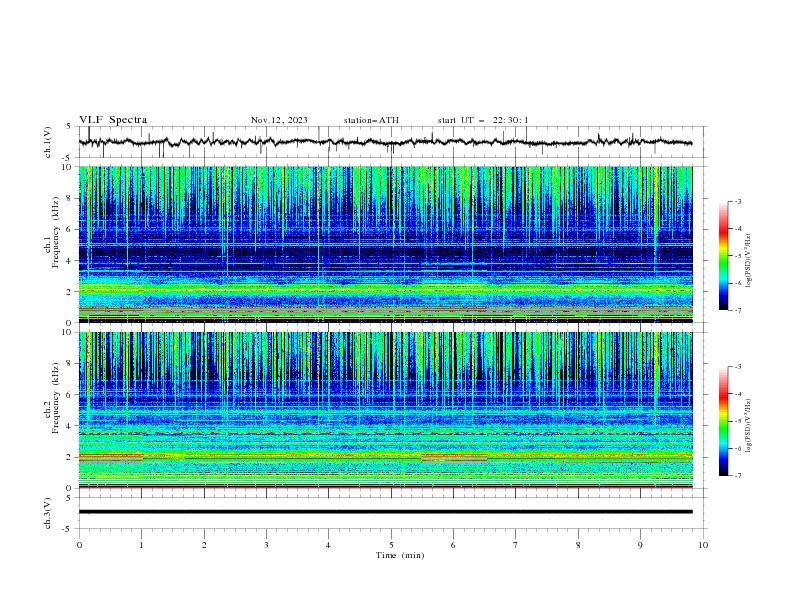Click the time axis tick label "1"
The width and height of the screenshot is (792, 612).
coord(141,545)
